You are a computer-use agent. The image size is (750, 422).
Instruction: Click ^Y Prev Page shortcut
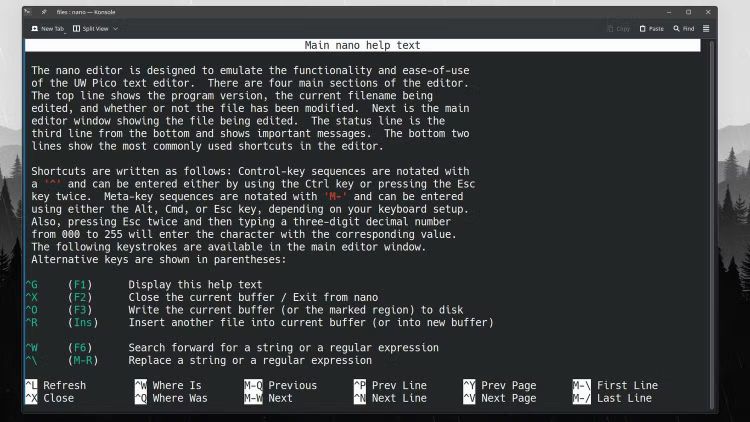pyautogui.click(x=499, y=385)
